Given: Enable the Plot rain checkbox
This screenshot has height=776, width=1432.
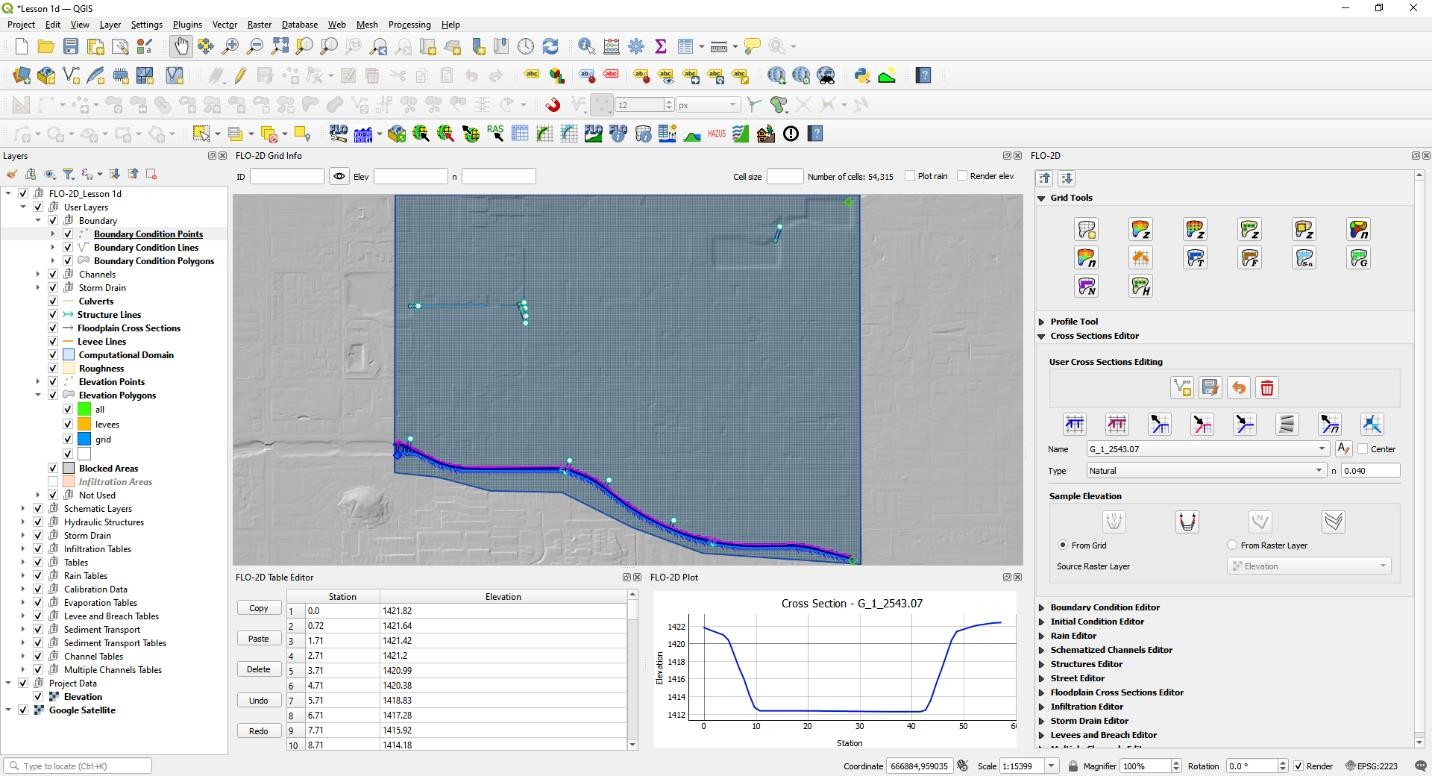Looking at the screenshot, I should [x=910, y=176].
